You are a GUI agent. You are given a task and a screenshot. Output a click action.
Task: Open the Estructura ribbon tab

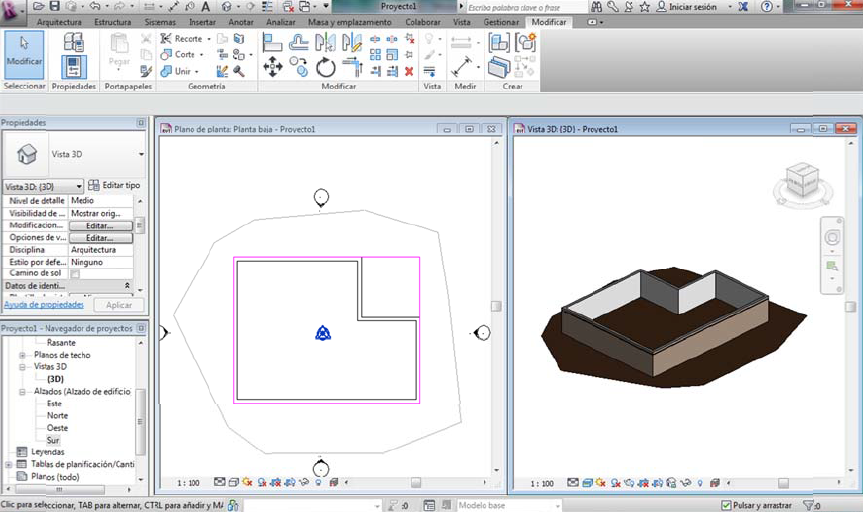tap(113, 22)
